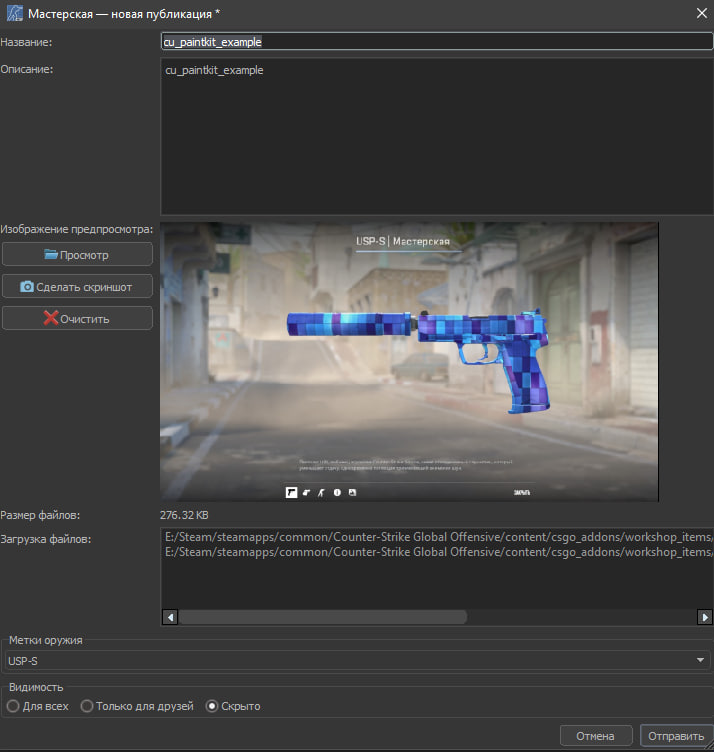Click the right arrow of the file list scrollbar
This screenshot has width=714, height=752.
pos(704,617)
